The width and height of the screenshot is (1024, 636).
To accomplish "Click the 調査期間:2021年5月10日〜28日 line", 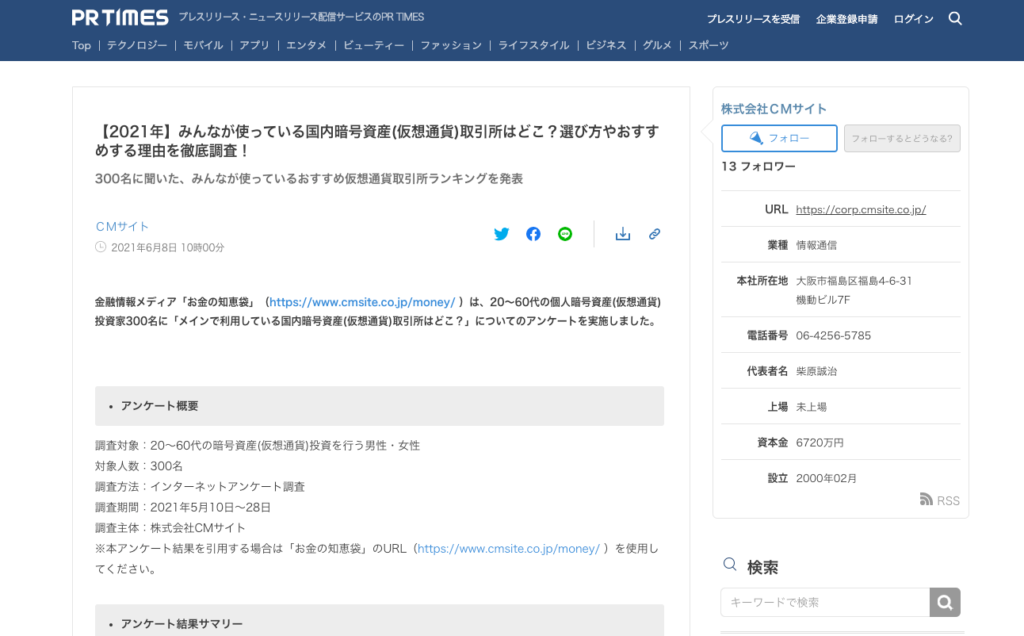I will [183, 507].
